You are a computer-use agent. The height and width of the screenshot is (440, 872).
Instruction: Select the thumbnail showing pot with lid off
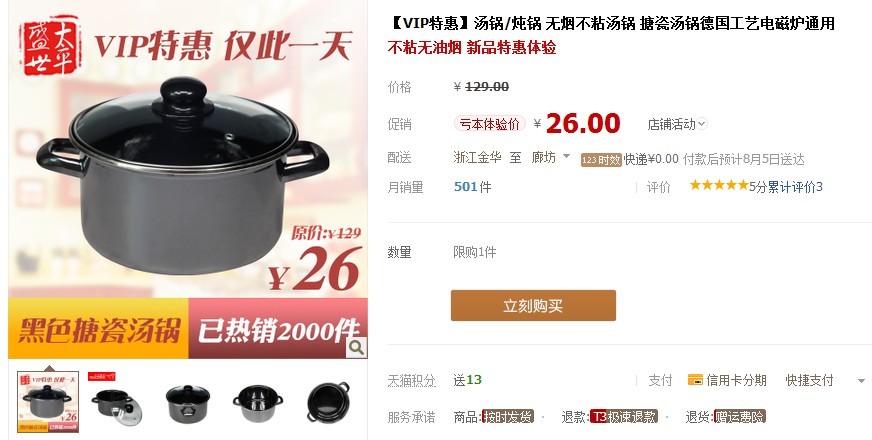[117, 402]
